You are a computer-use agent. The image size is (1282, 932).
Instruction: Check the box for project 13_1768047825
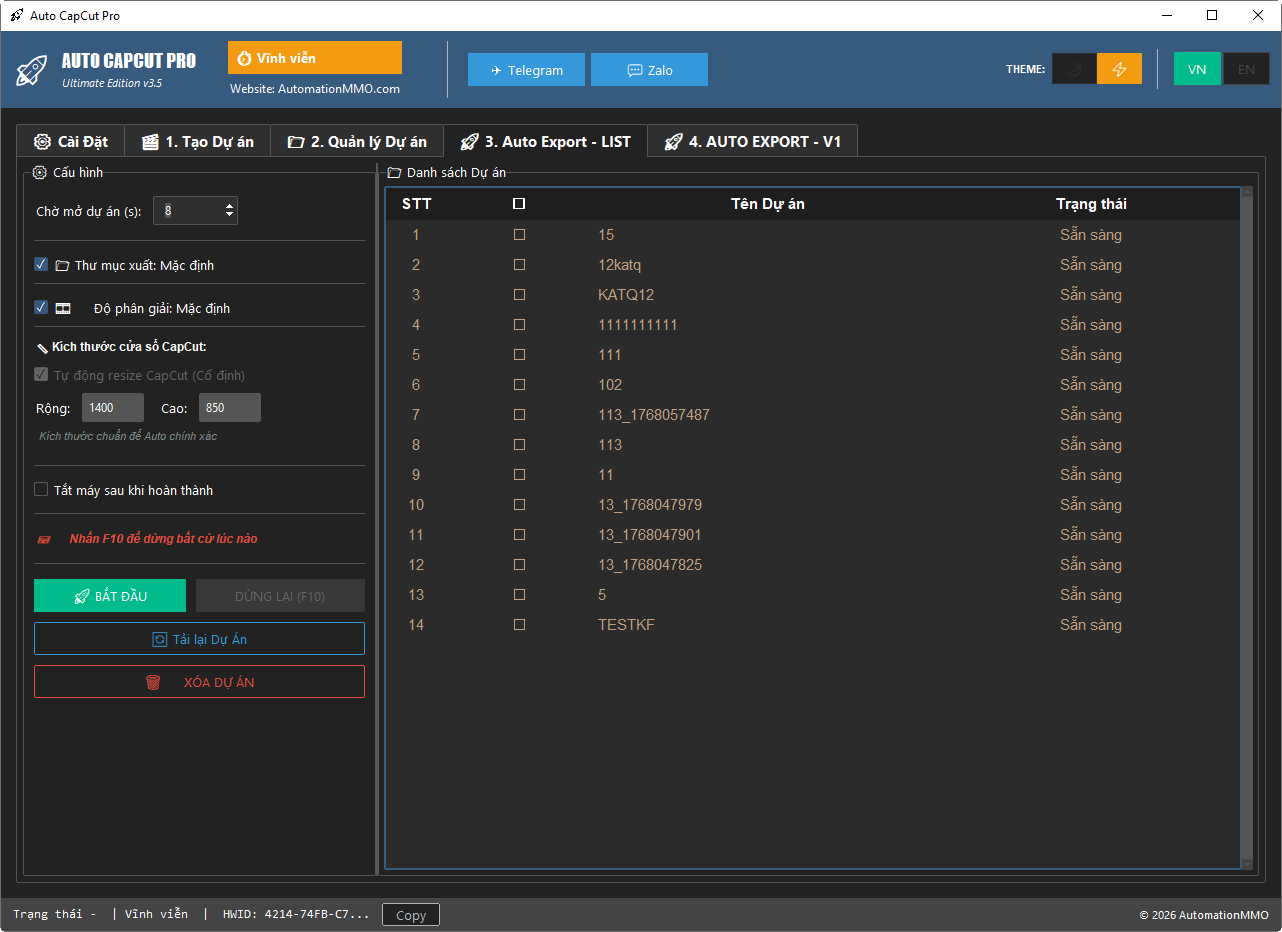click(519, 565)
